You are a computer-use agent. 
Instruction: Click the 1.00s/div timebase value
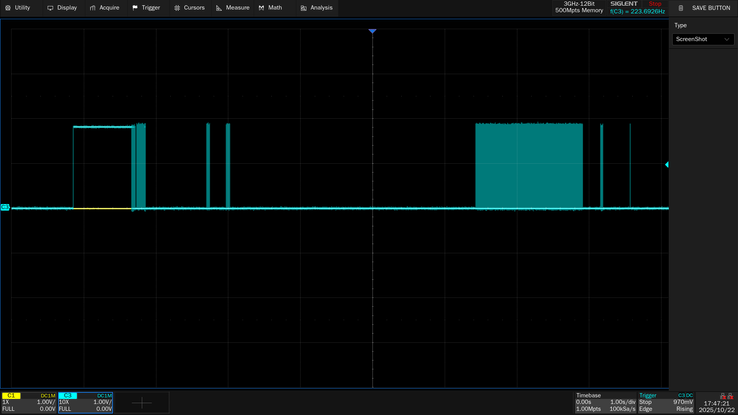(623, 402)
